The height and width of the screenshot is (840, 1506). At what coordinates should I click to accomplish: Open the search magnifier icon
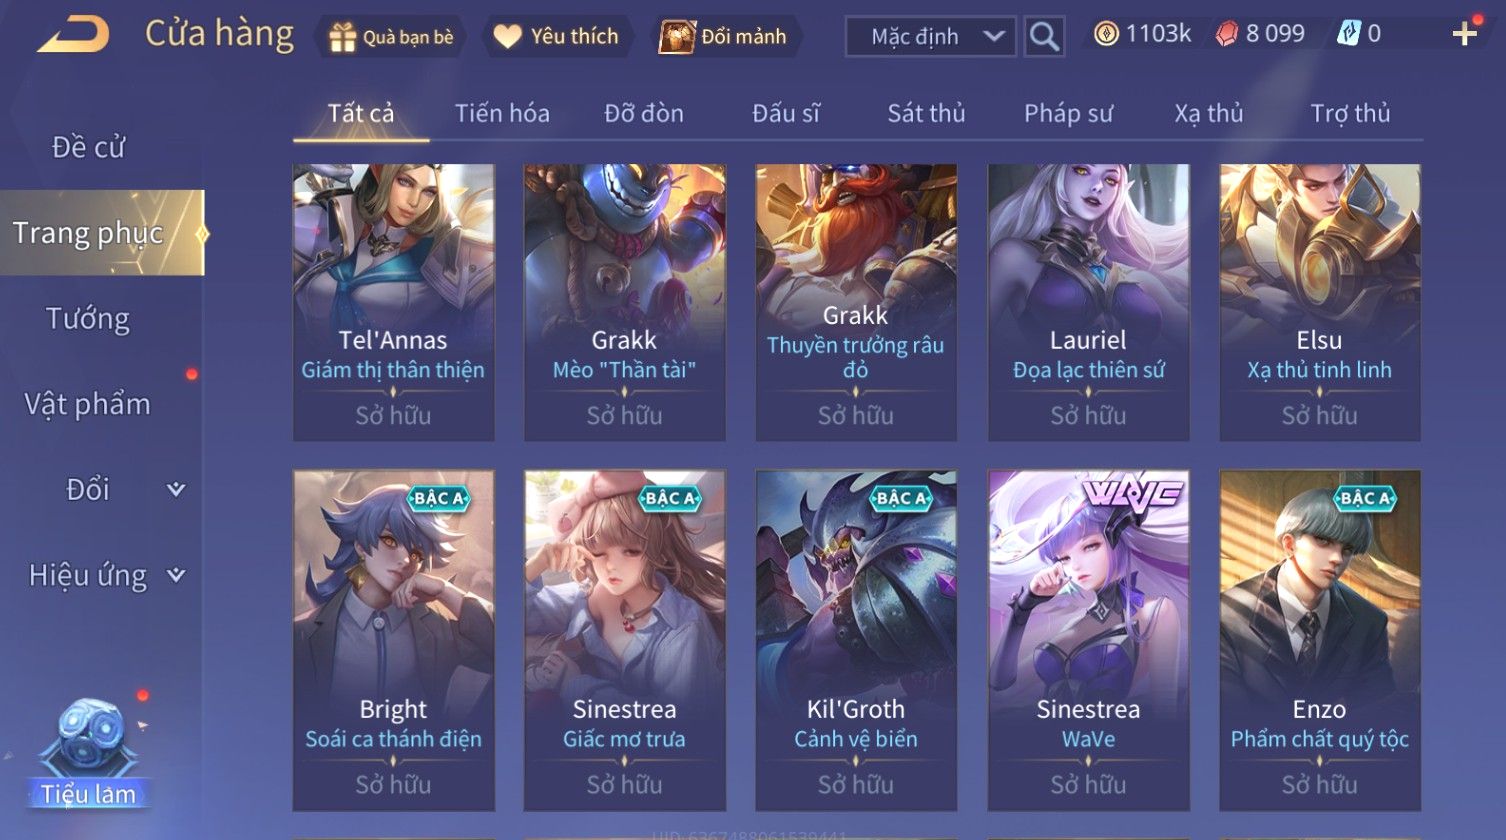[1044, 37]
